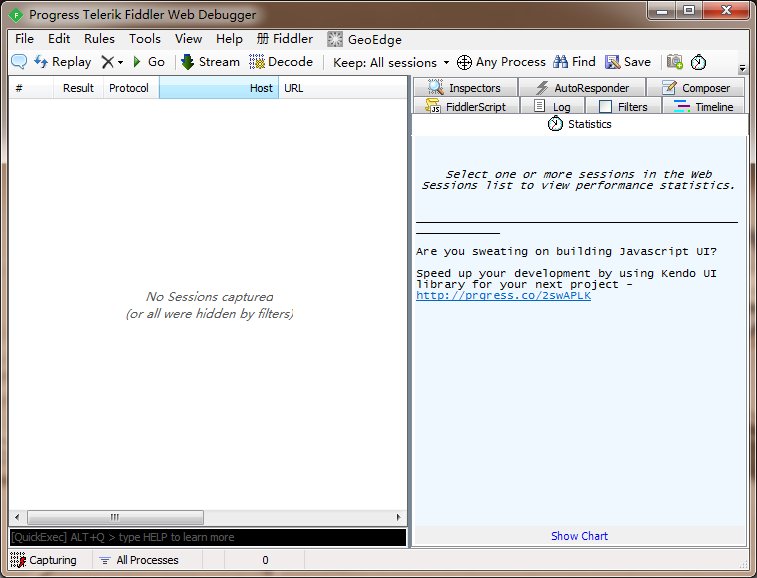Open the Filters tab
Image resolution: width=757 pixels, height=578 pixels.
coord(623,106)
